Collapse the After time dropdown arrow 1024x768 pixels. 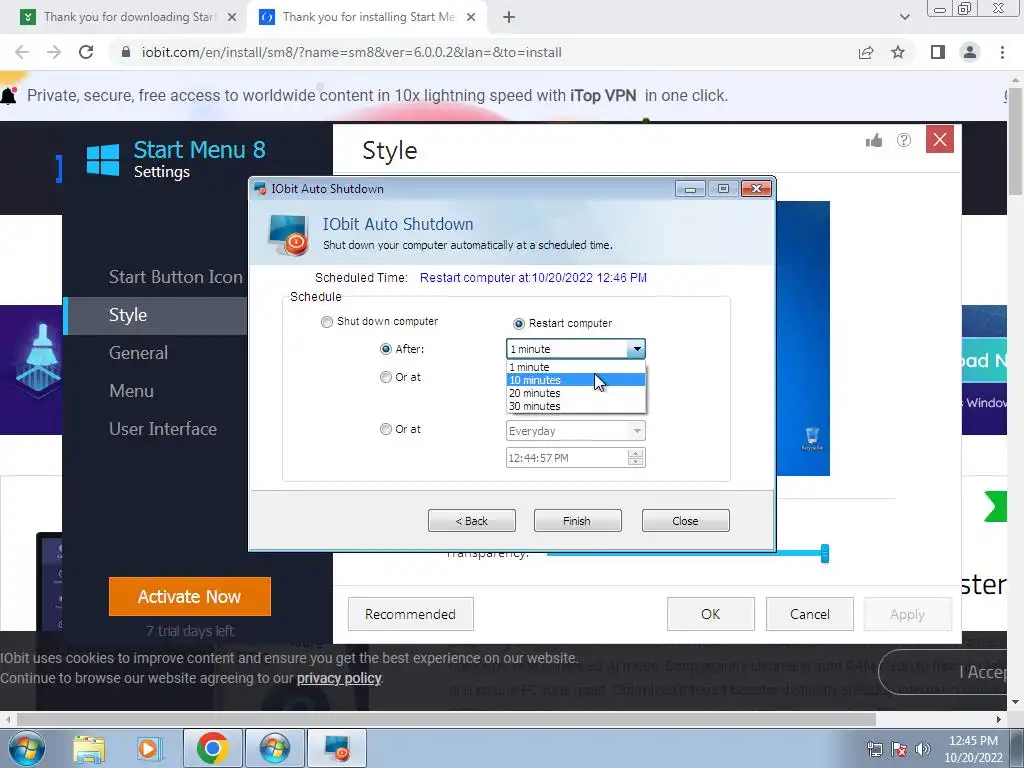637,349
